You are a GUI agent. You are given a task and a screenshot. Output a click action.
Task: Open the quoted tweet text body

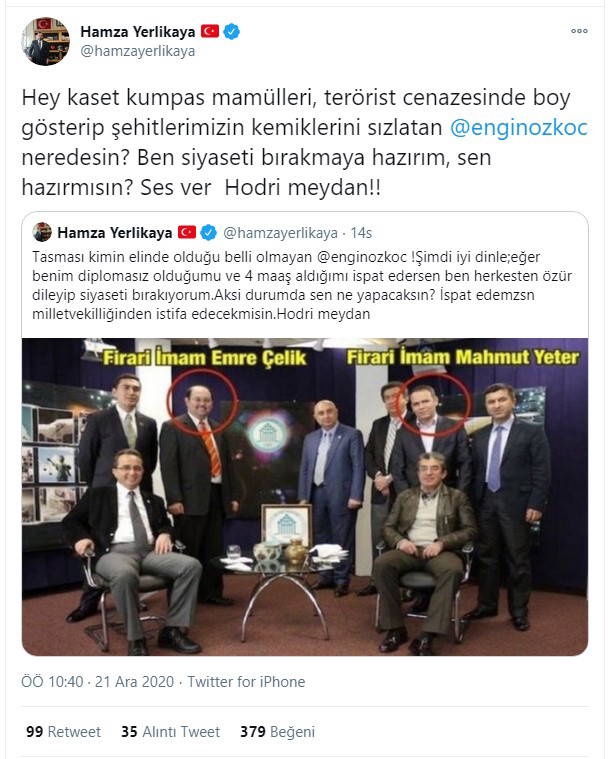(x=302, y=285)
